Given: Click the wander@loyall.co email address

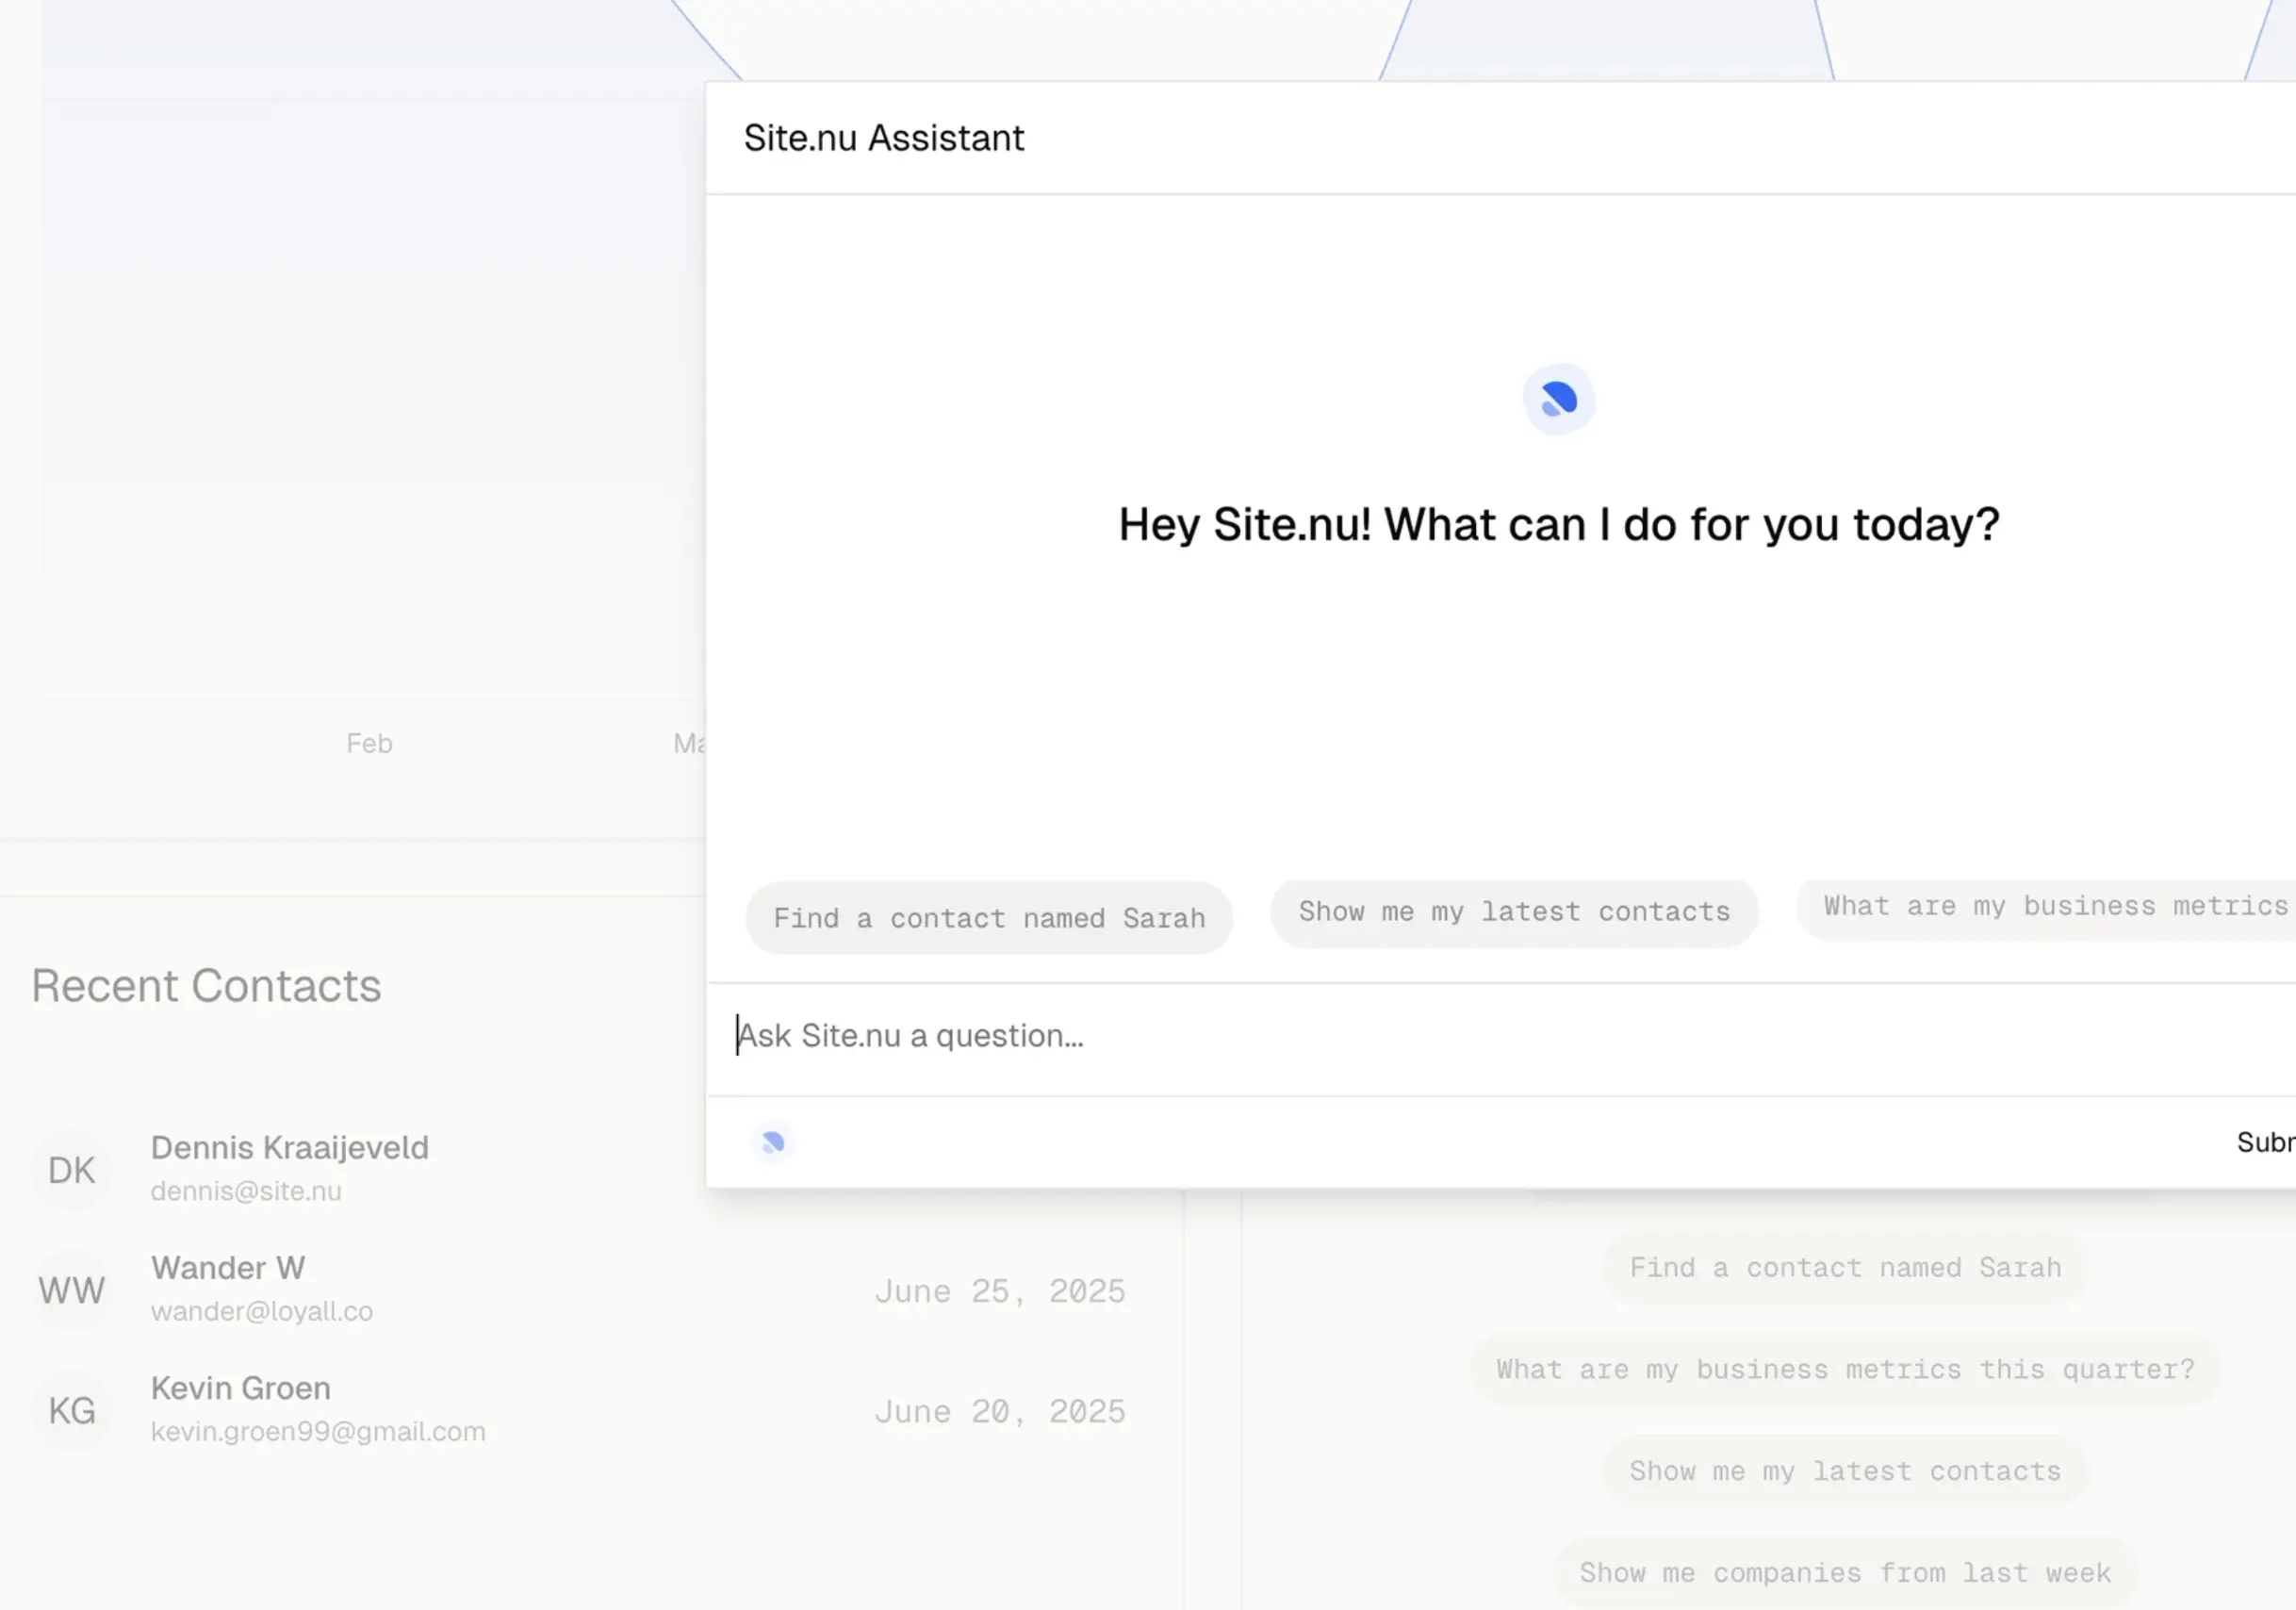Looking at the screenshot, I should pos(262,1312).
